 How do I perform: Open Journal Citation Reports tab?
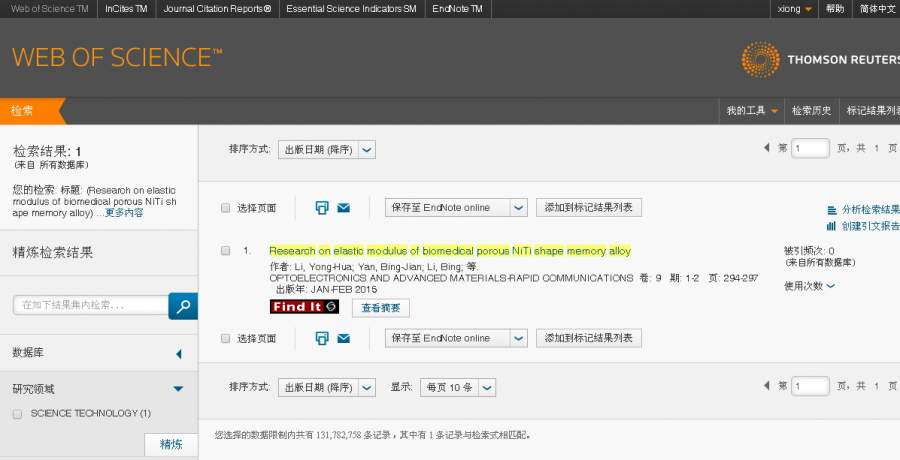(217, 9)
